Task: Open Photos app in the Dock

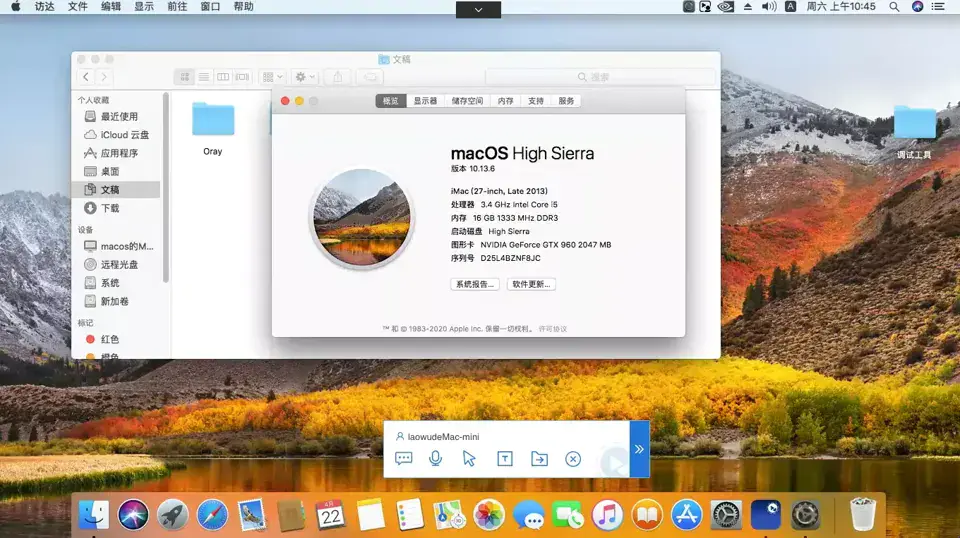Action: 489,515
